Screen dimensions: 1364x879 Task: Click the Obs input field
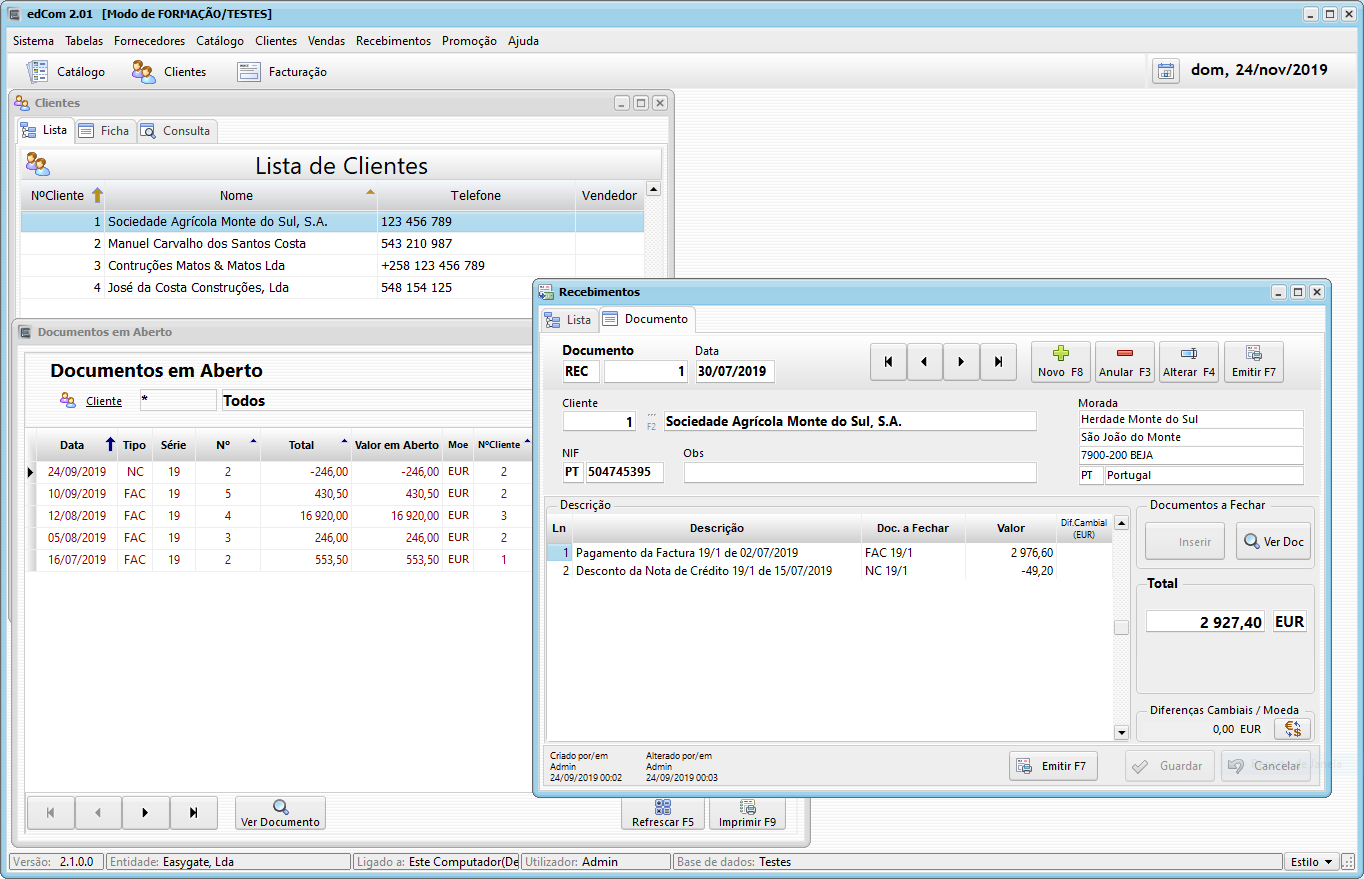[x=860, y=472]
